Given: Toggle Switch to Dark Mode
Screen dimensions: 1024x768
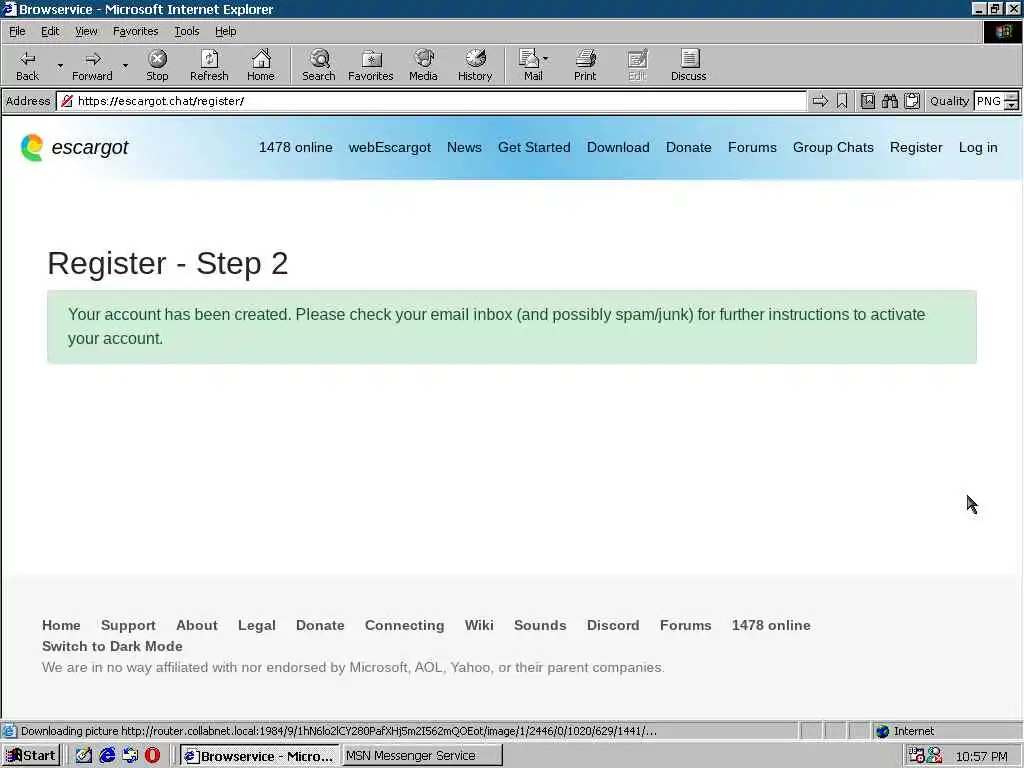Looking at the screenshot, I should pyautogui.click(x=112, y=646).
